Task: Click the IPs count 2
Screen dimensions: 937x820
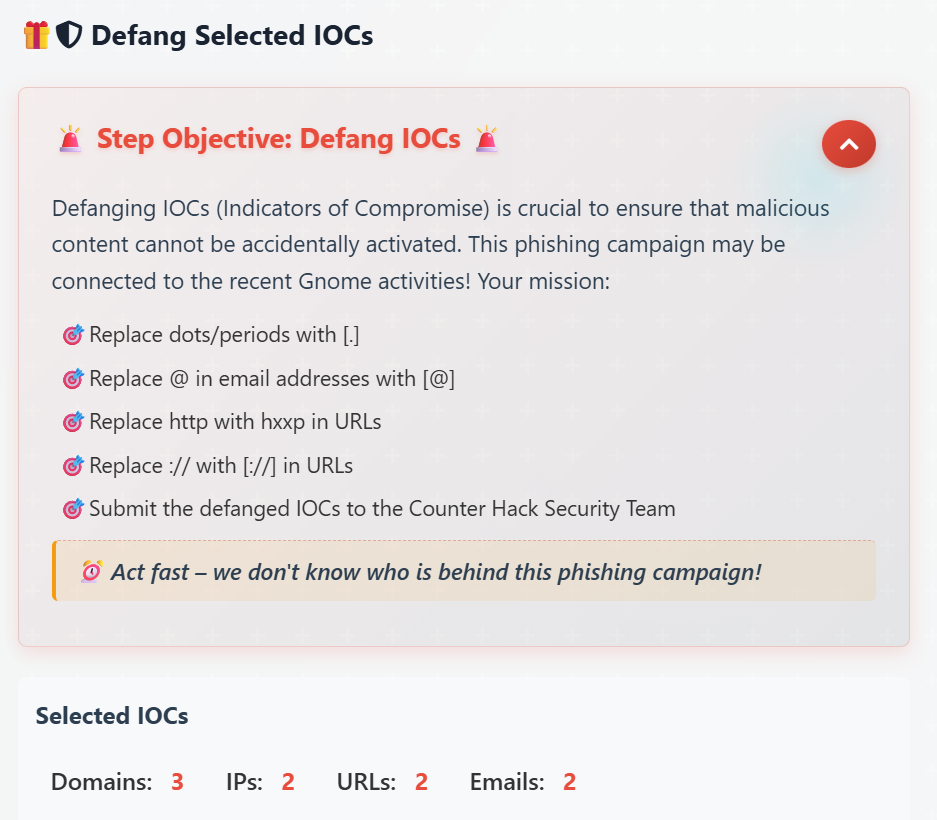Action: pos(288,782)
